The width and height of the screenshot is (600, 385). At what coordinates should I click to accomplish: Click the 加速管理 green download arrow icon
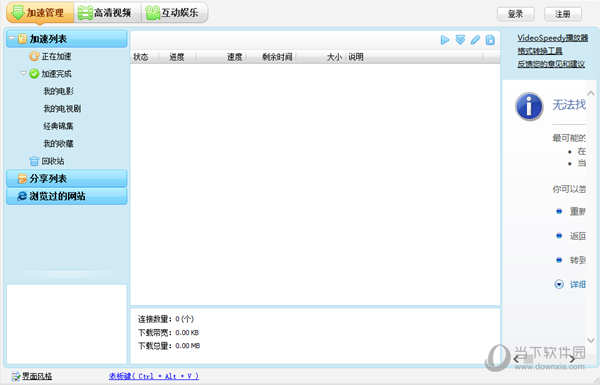click(18, 12)
